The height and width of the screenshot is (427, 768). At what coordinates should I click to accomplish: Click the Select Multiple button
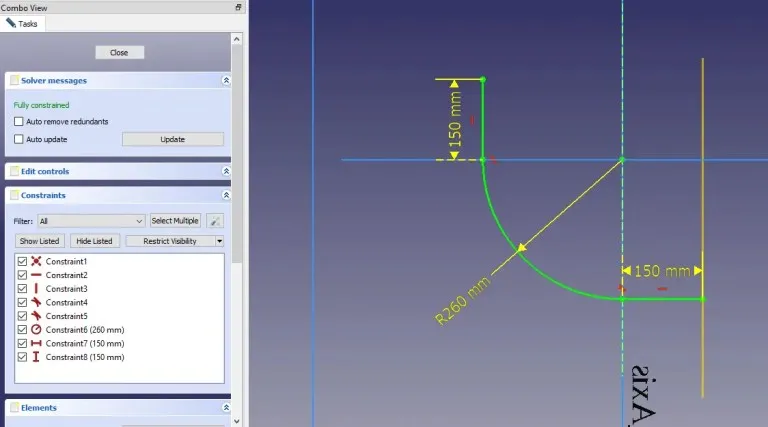[x=175, y=221]
